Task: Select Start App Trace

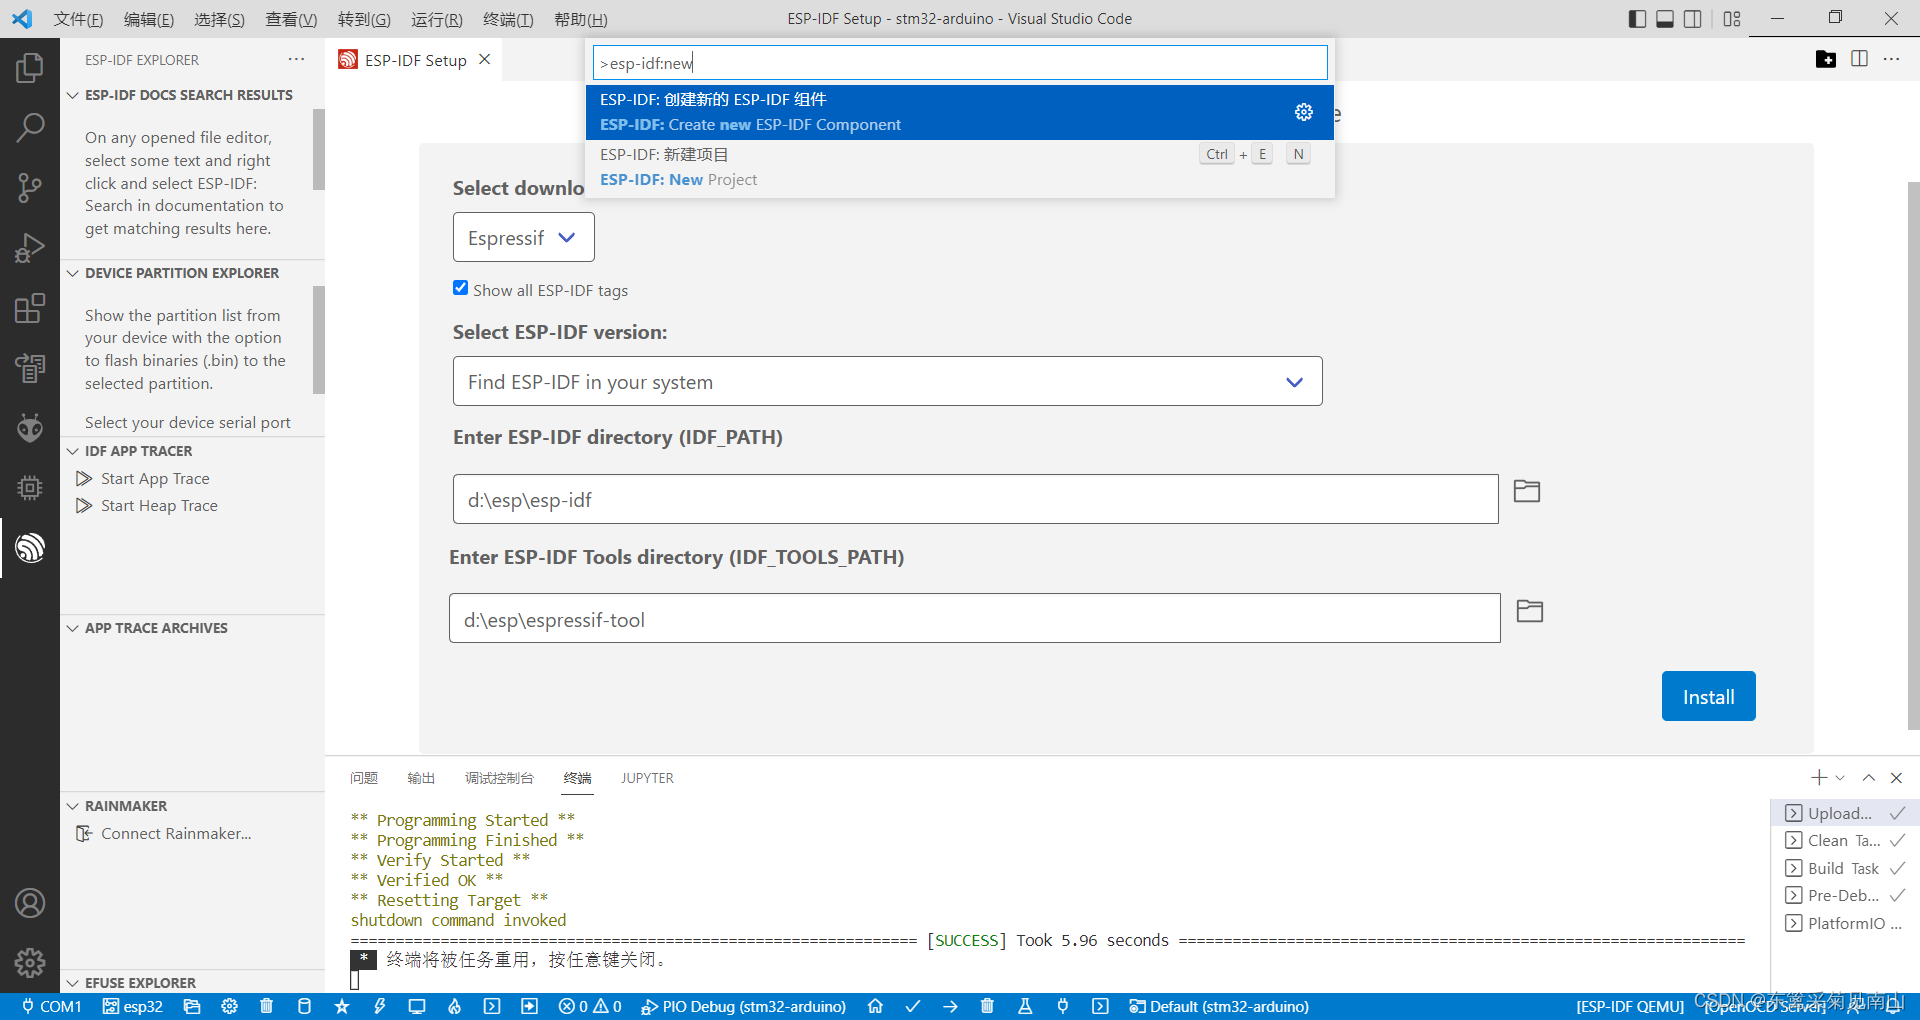Action: [x=155, y=478]
